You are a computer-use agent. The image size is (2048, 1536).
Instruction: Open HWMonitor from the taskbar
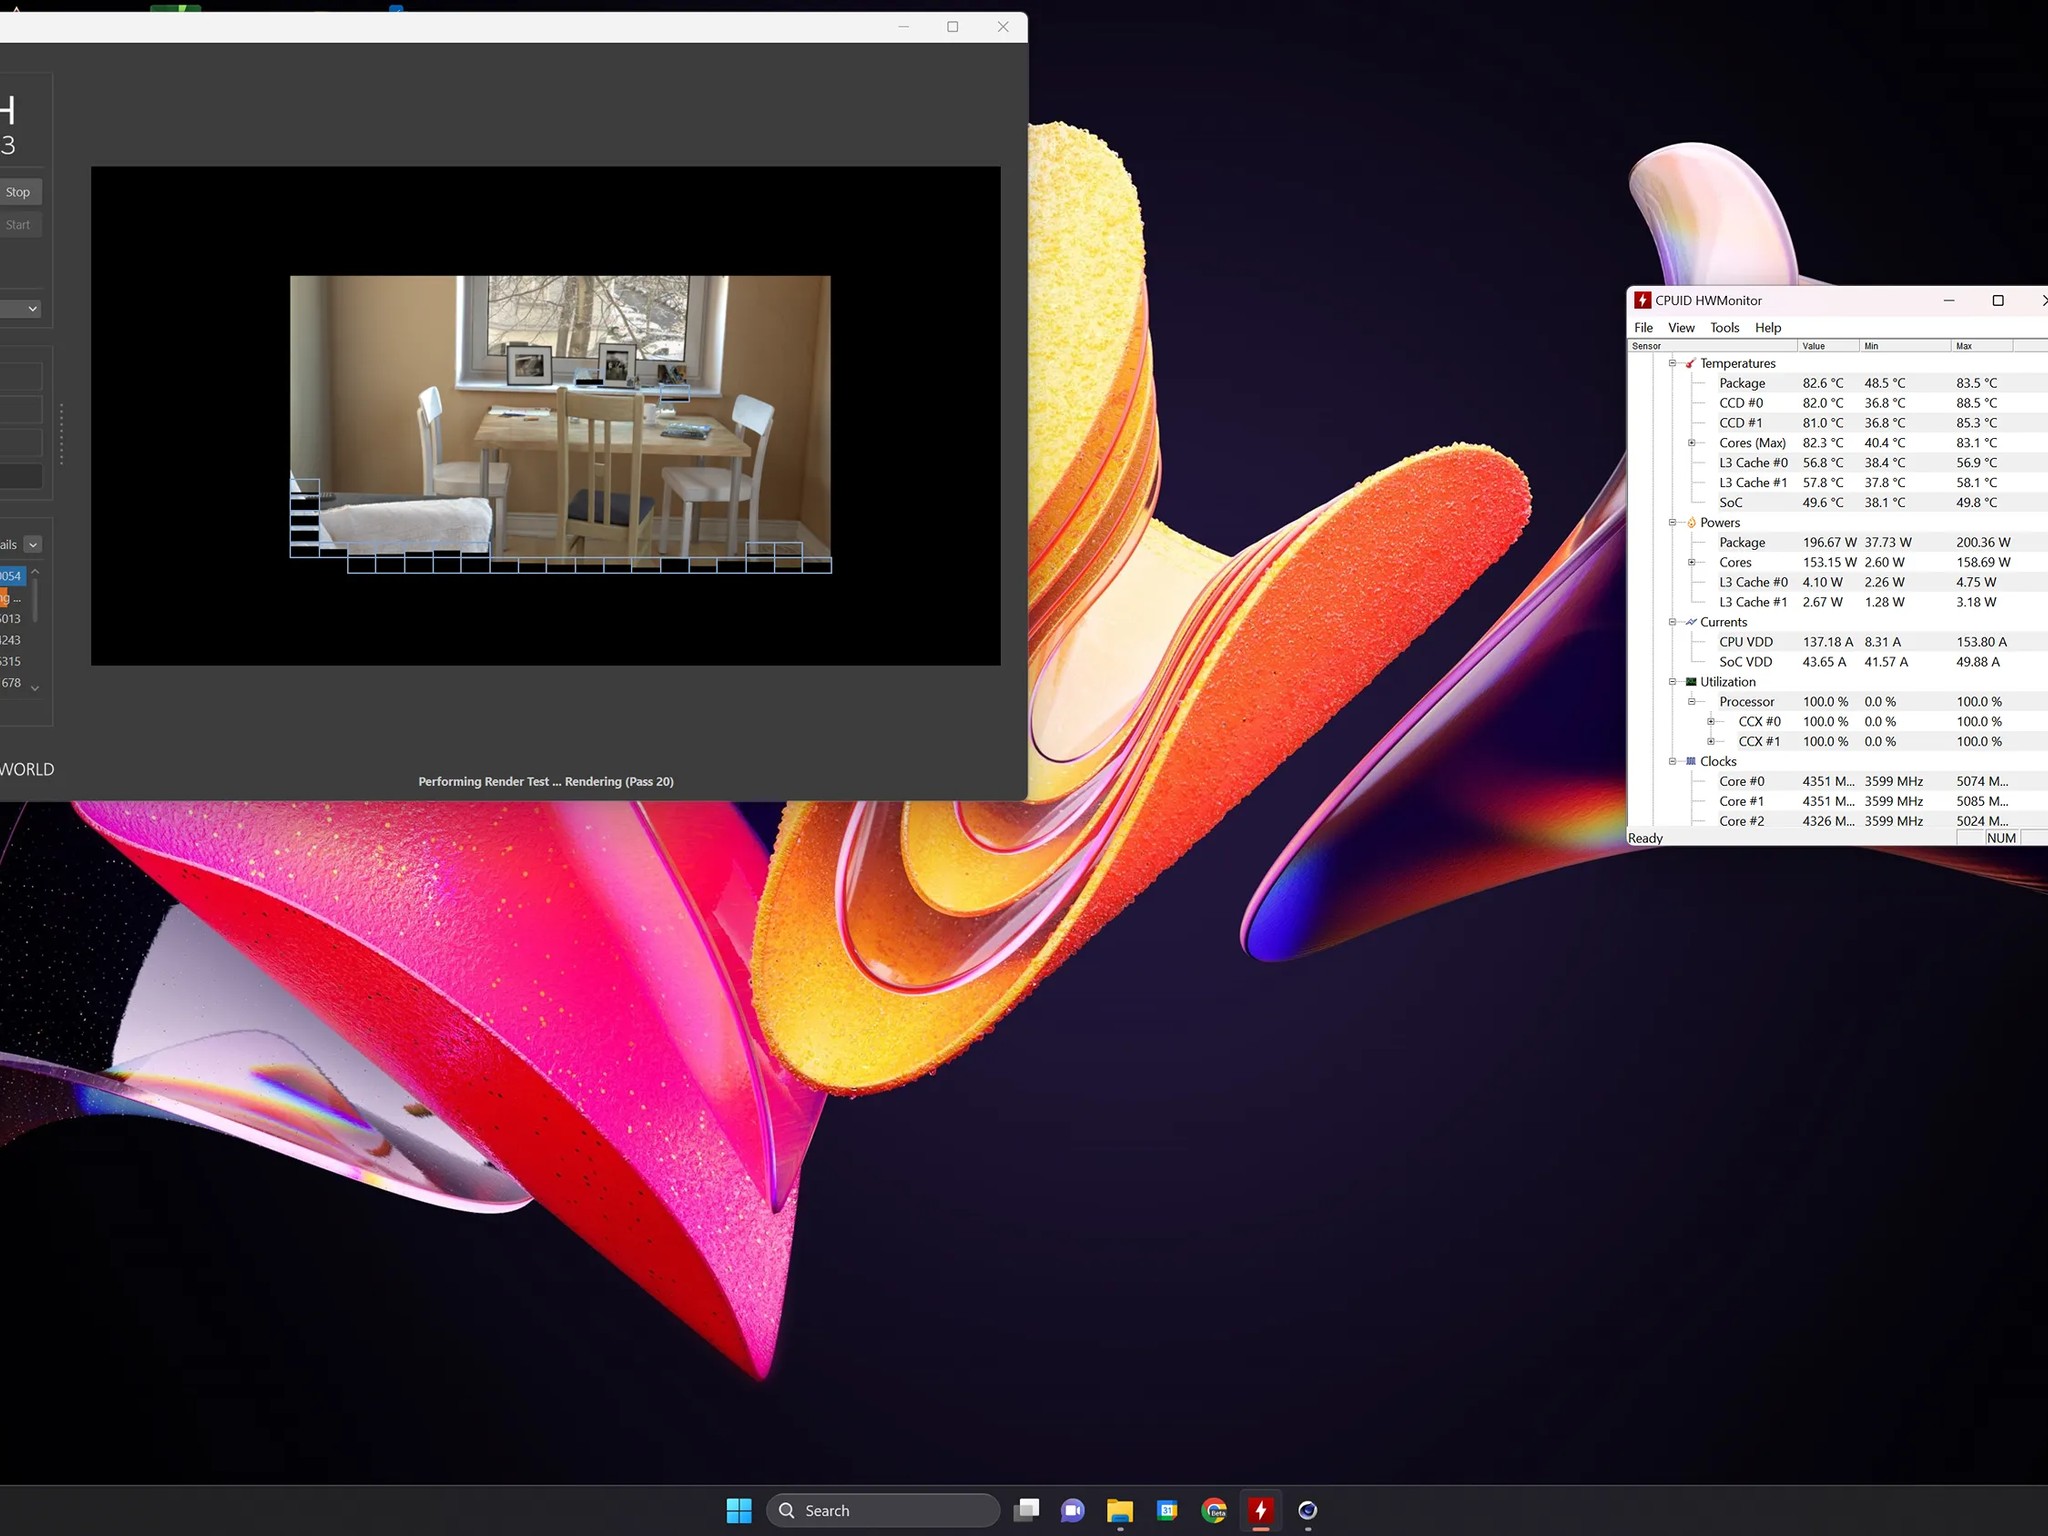pyautogui.click(x=1261, y=1510)
